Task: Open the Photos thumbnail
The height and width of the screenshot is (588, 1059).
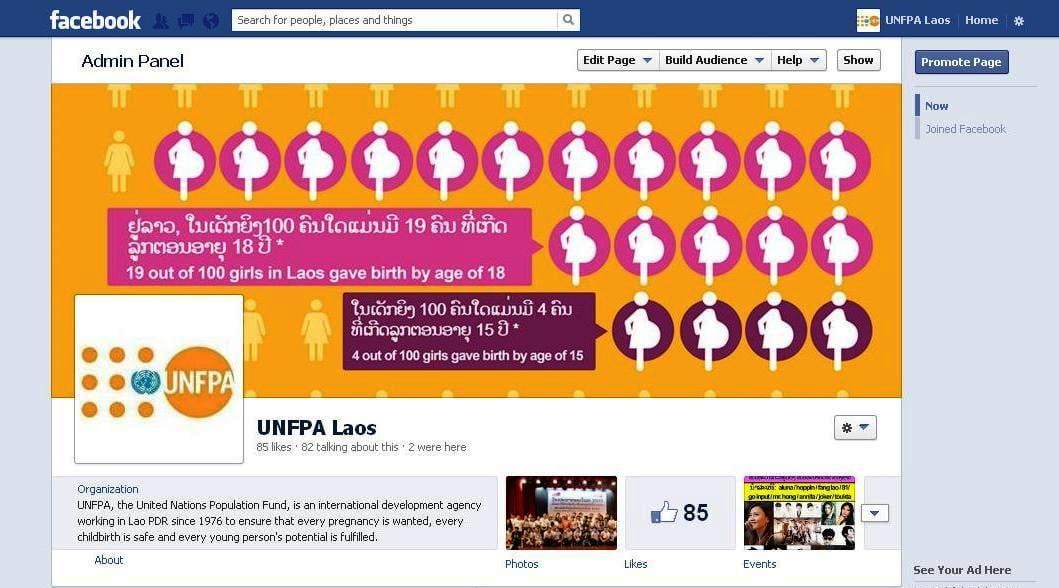Action: 561,512
